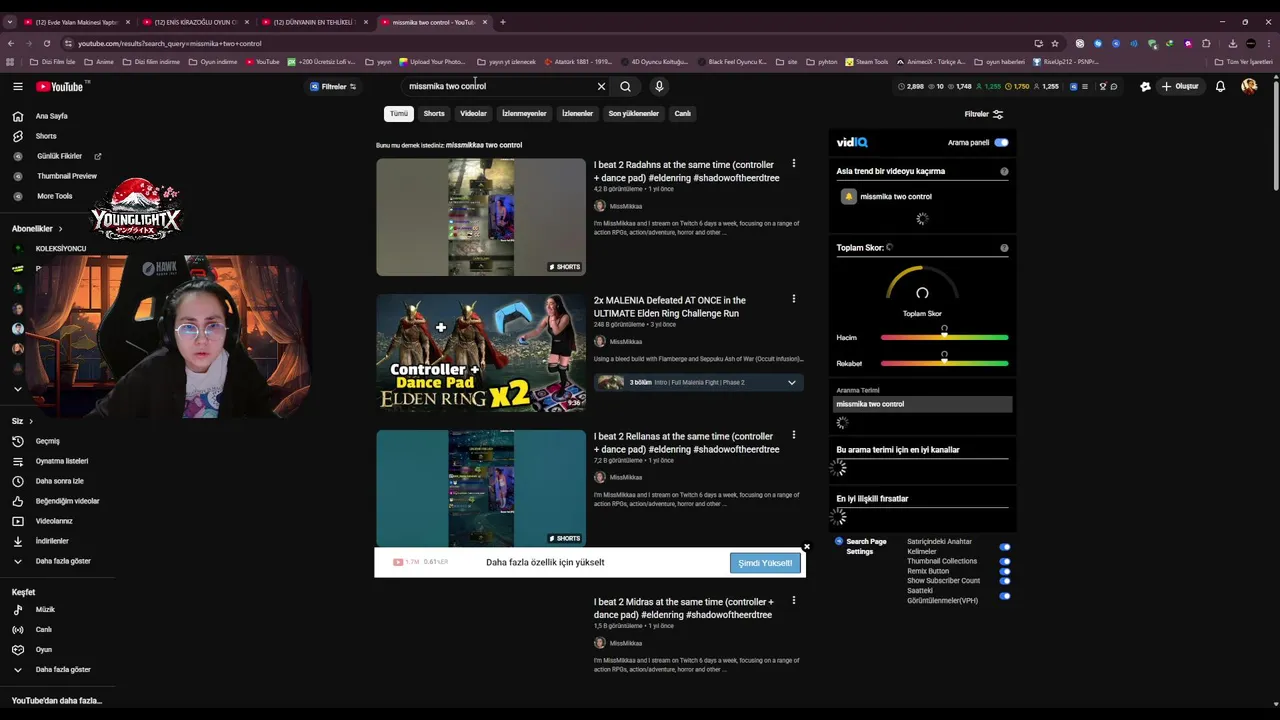
Task: Reload the page with browser refresh icon
Action: pos(46,43)
